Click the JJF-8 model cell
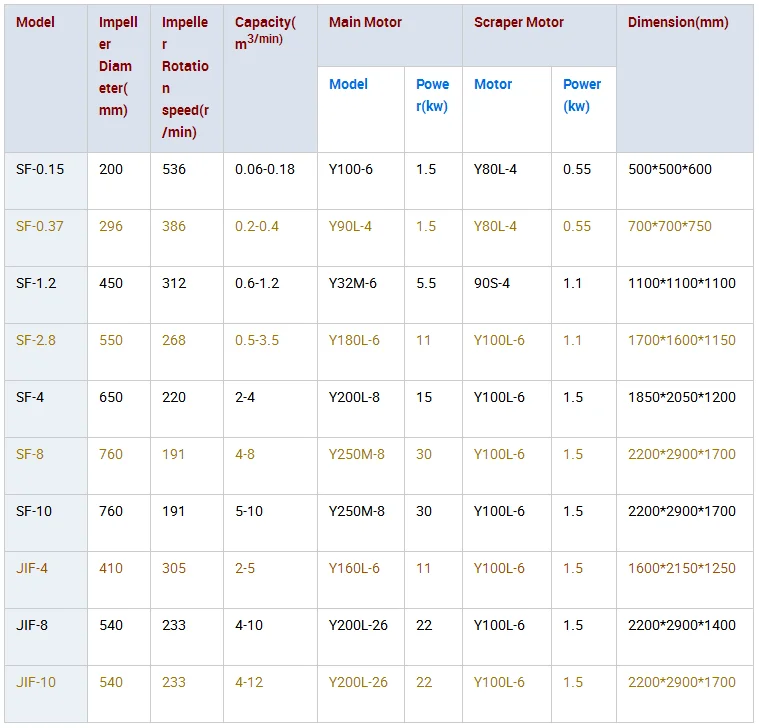This screenshot has width=759, height=728. pos(32,625)
